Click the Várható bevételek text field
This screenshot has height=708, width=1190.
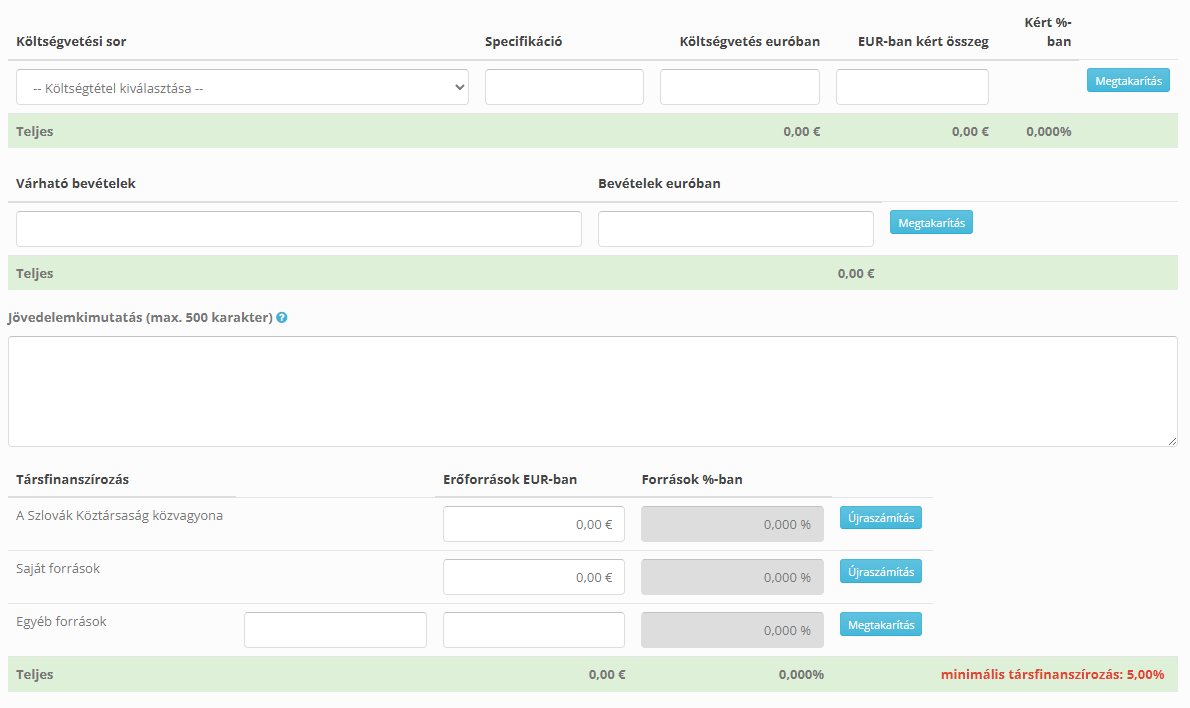pyautogui.click(x=298, y=229)
